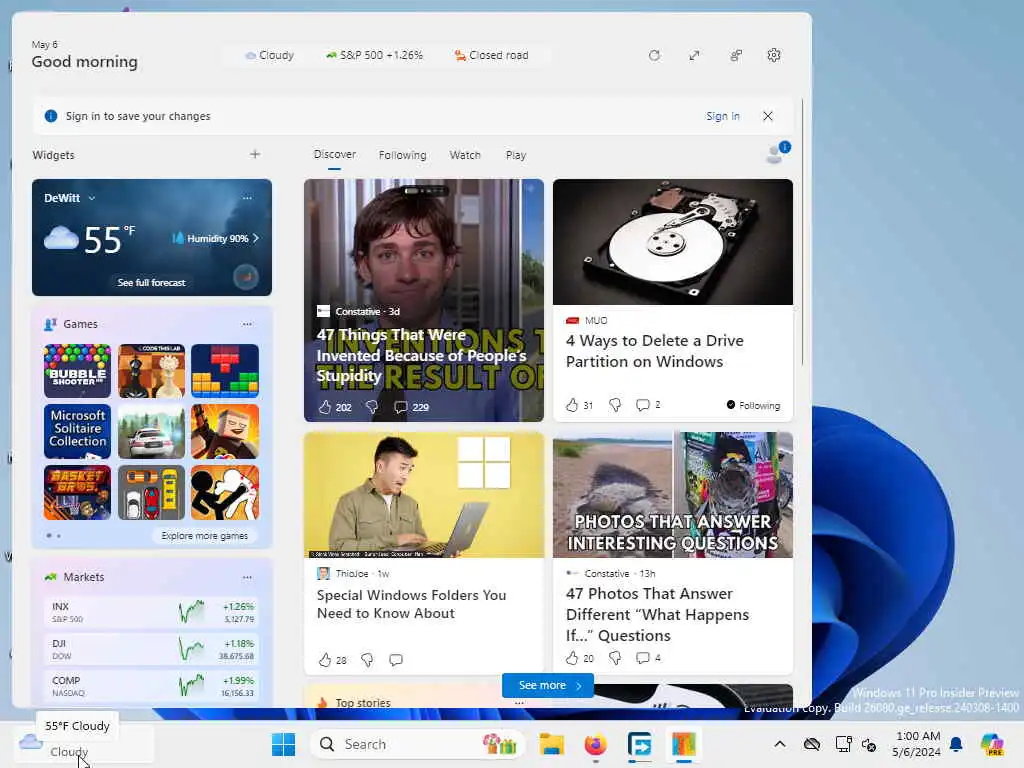The height and width of the screenshot is (768, 1024).
Task: Open Firefox from taskbar
Action: coord(596,744)
